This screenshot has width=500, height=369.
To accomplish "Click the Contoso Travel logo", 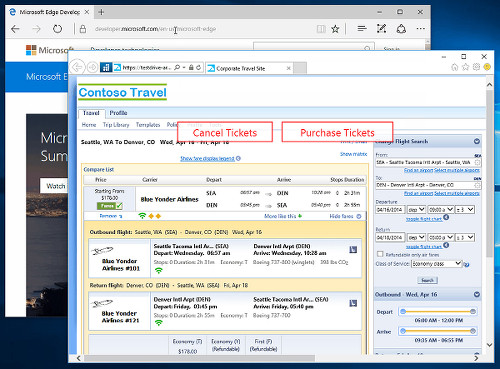I will point(123,92).
